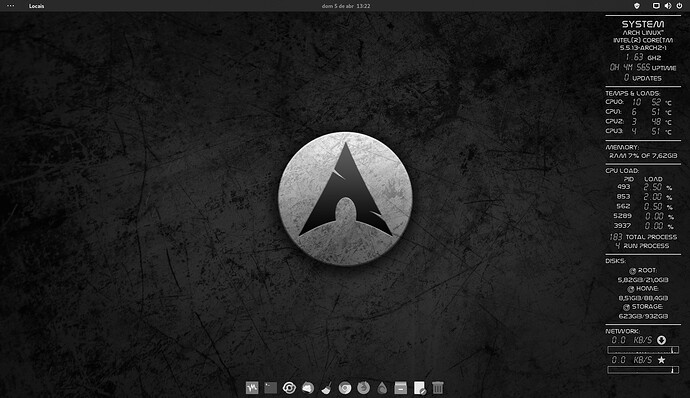Click the ROOT disk label
Image resolution: width=690 pixels, height=398 pixels.
[643, 271]
